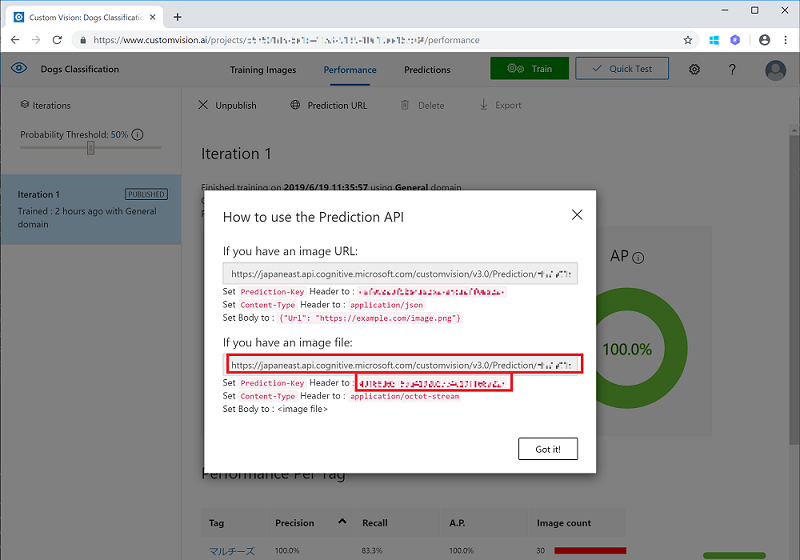Screen dimensions: 800x560
Task: Open the settings gear icon
Action: (694, 69)
